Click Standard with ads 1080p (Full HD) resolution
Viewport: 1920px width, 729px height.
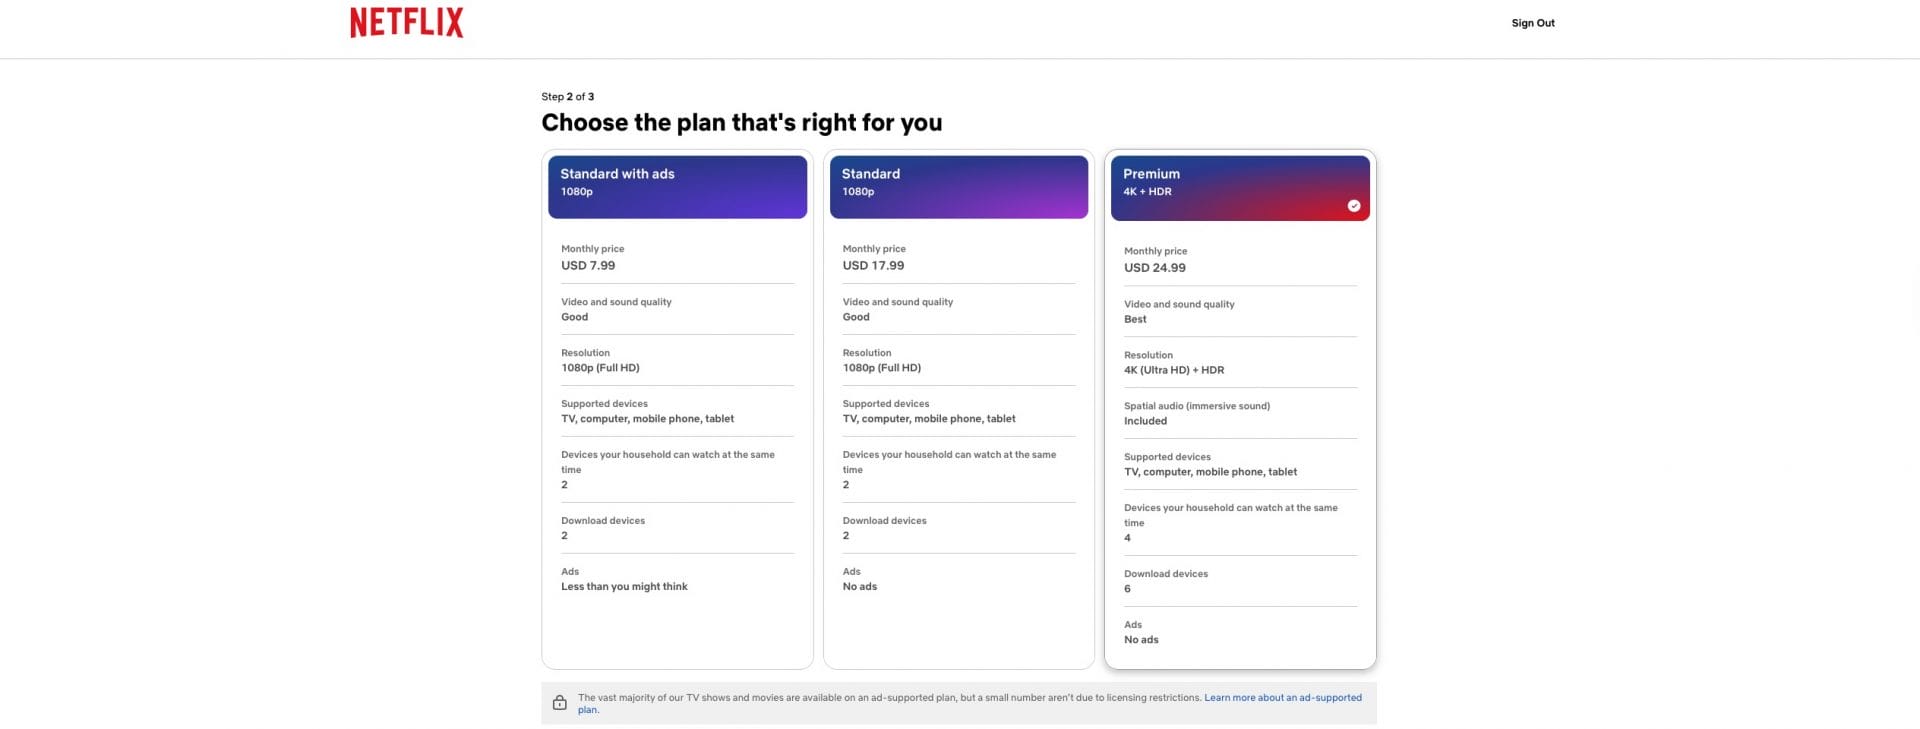click(600, 368)
